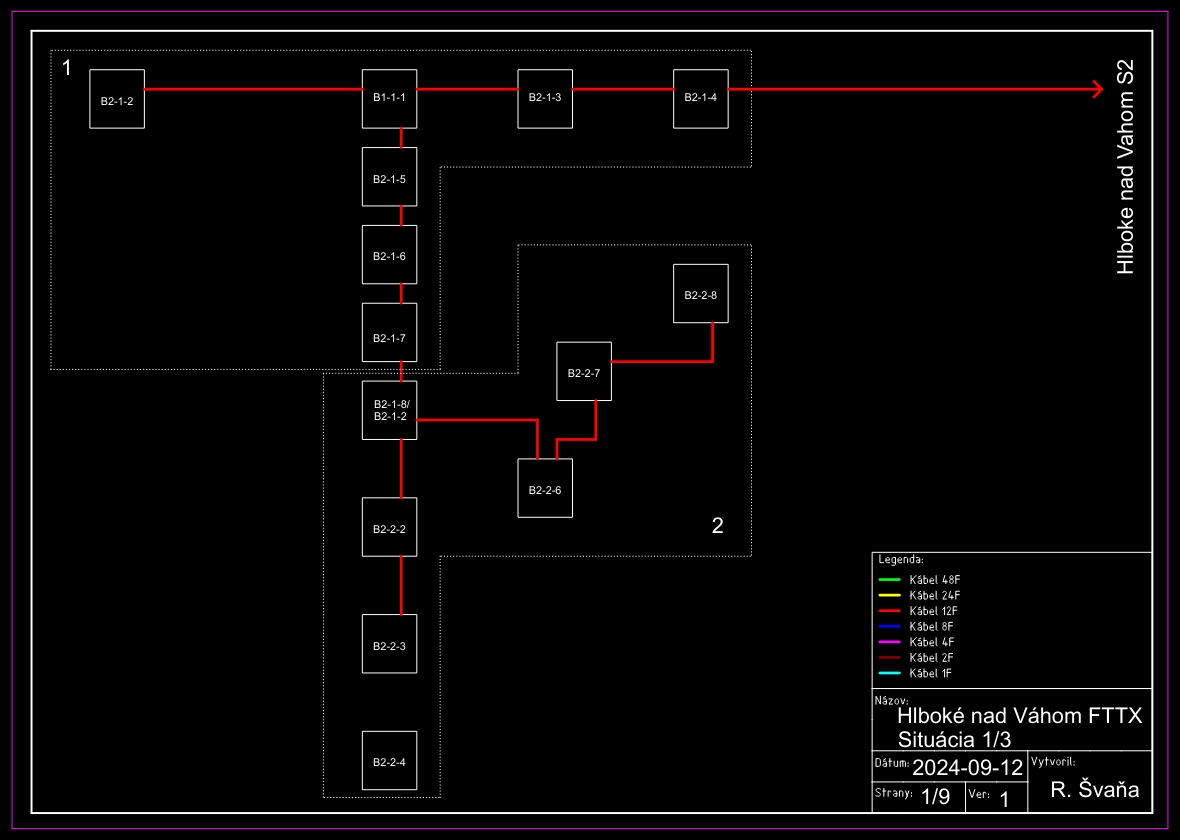
Task: Select the blue Kábel 8F legend line
Action: pos(890,627)
